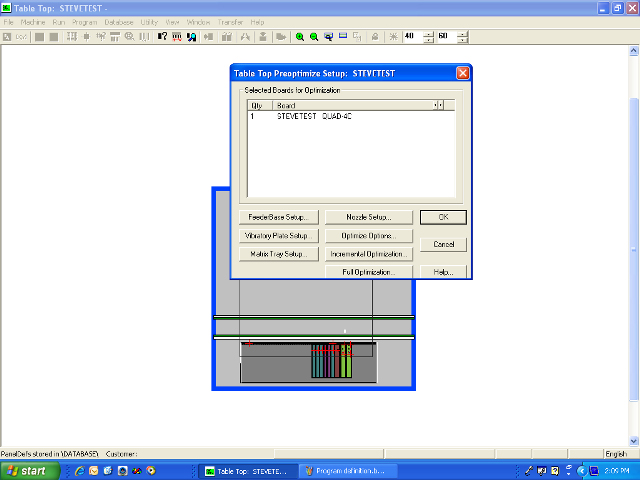Open the Utility menu
Image resolution: width=640 pixels, height=480 pixels.
tap(149, 22)
